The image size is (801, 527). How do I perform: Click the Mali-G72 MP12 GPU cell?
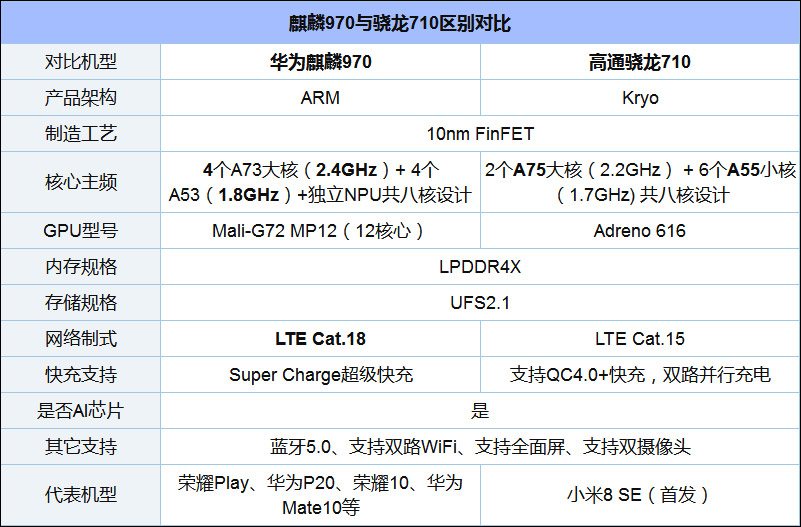click(320, 231)
